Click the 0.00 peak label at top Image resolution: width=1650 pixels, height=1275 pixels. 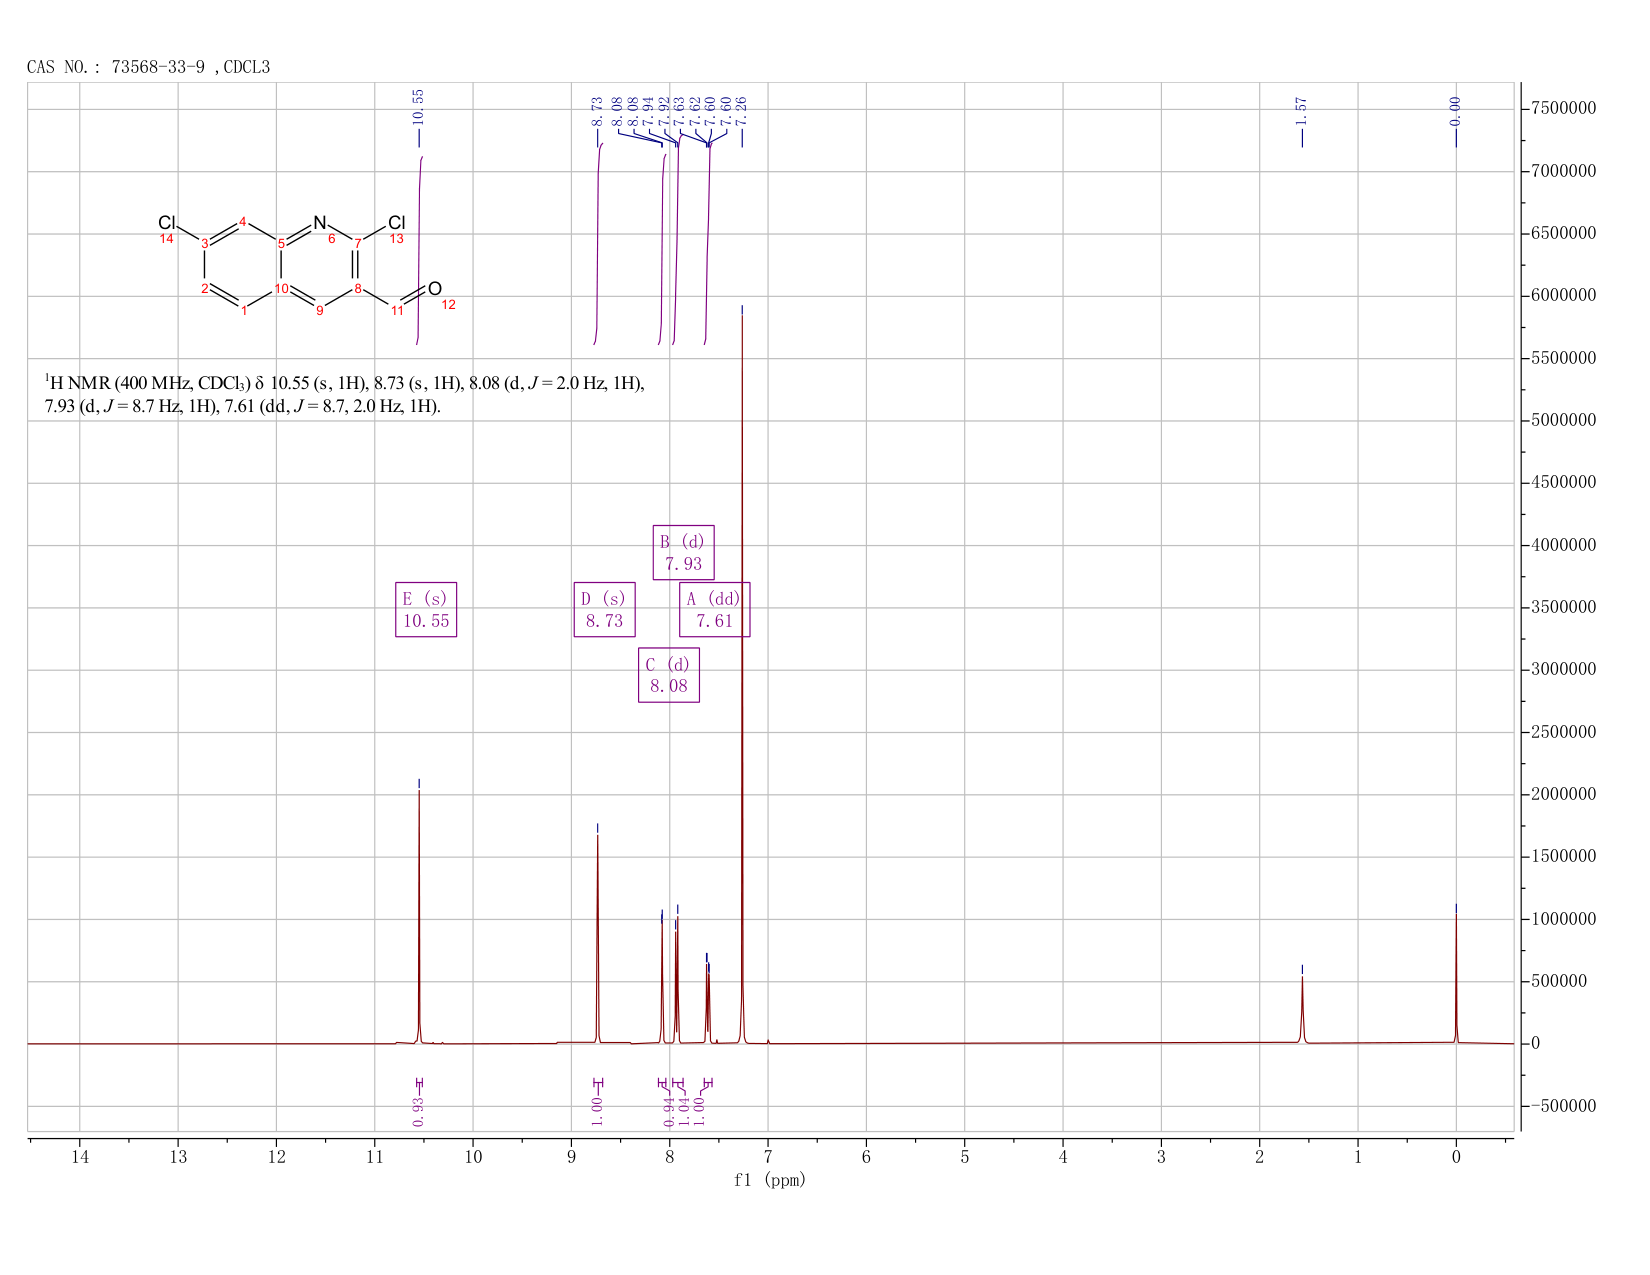tap(1455, 110)
